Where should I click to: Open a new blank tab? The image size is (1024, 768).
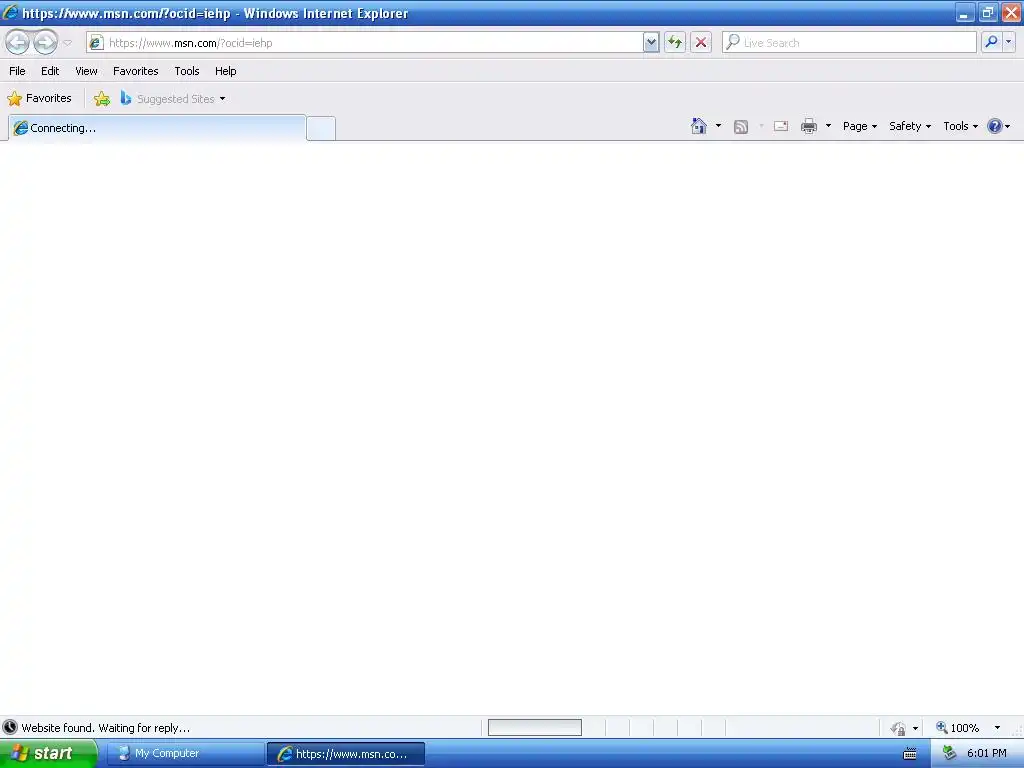click(321, 129)
